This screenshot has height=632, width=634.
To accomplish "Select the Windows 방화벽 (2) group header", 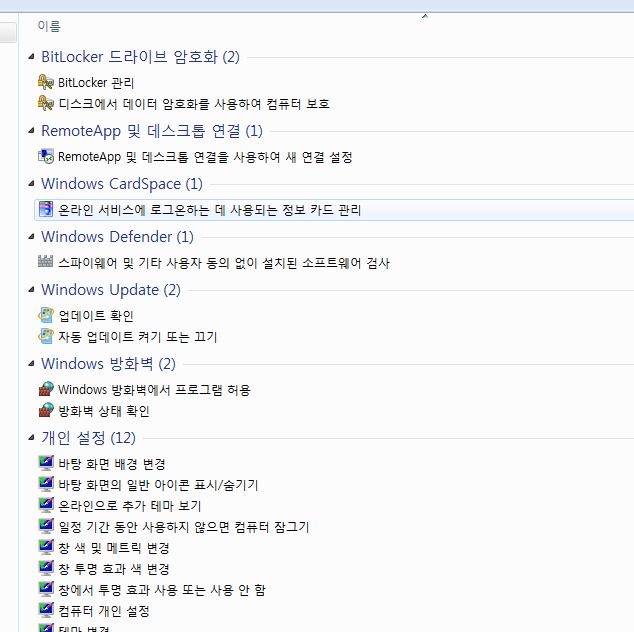I will click(108, 364).
